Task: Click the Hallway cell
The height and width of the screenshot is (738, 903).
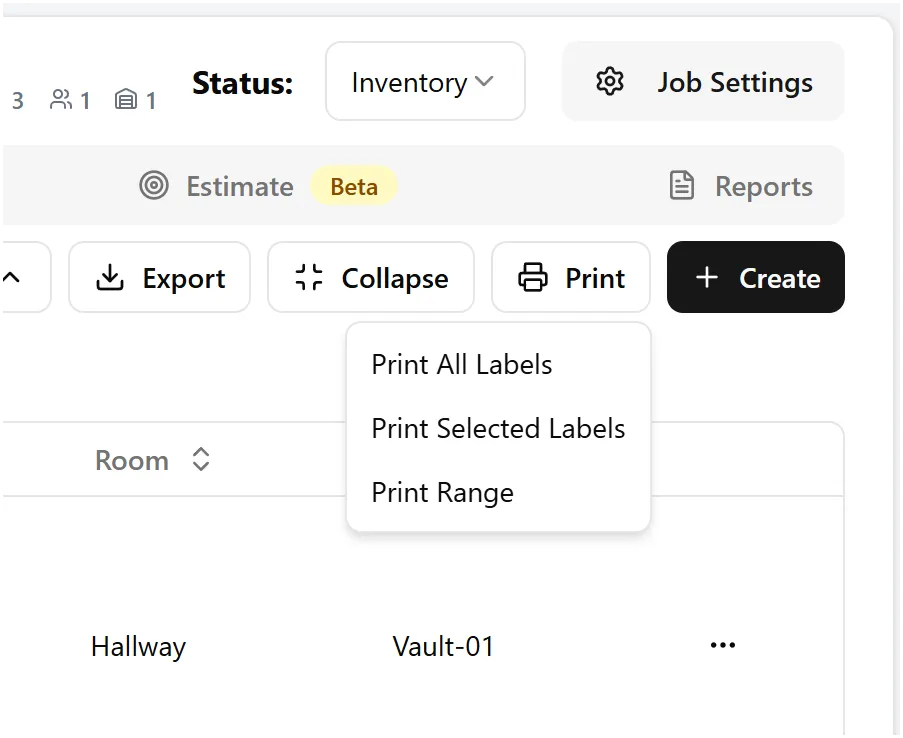Action: [138, 646]
